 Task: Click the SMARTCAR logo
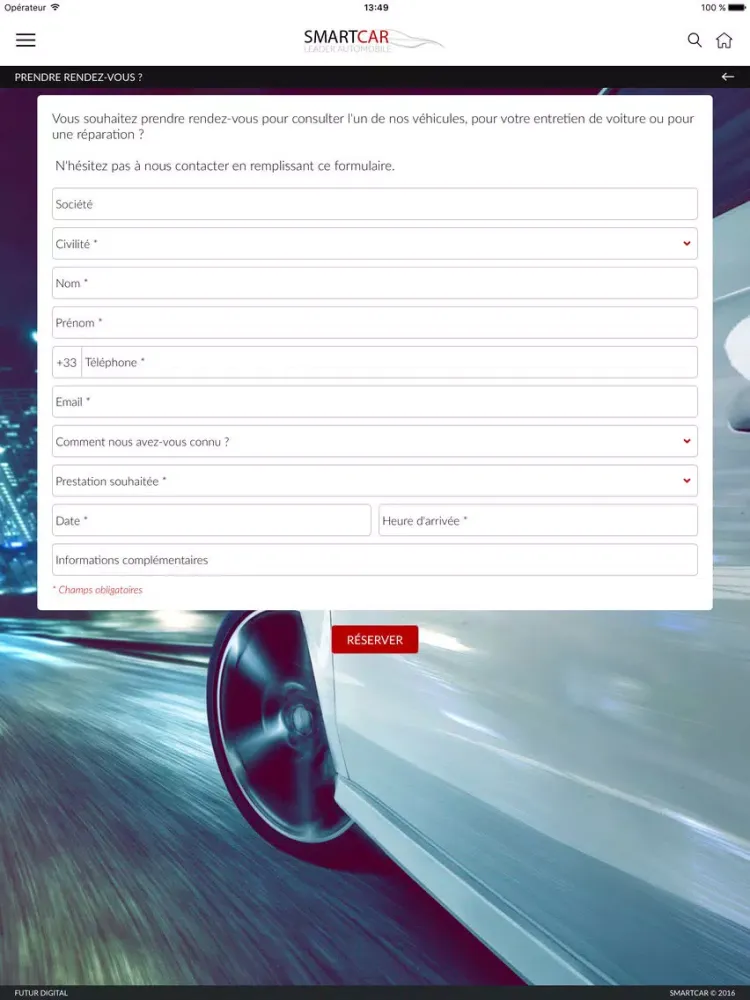[374, 40]
